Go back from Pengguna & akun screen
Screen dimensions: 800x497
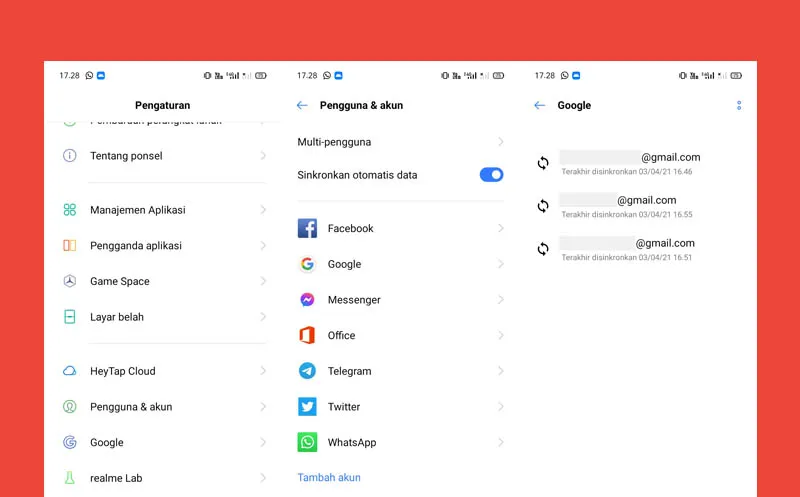[302, 105]
